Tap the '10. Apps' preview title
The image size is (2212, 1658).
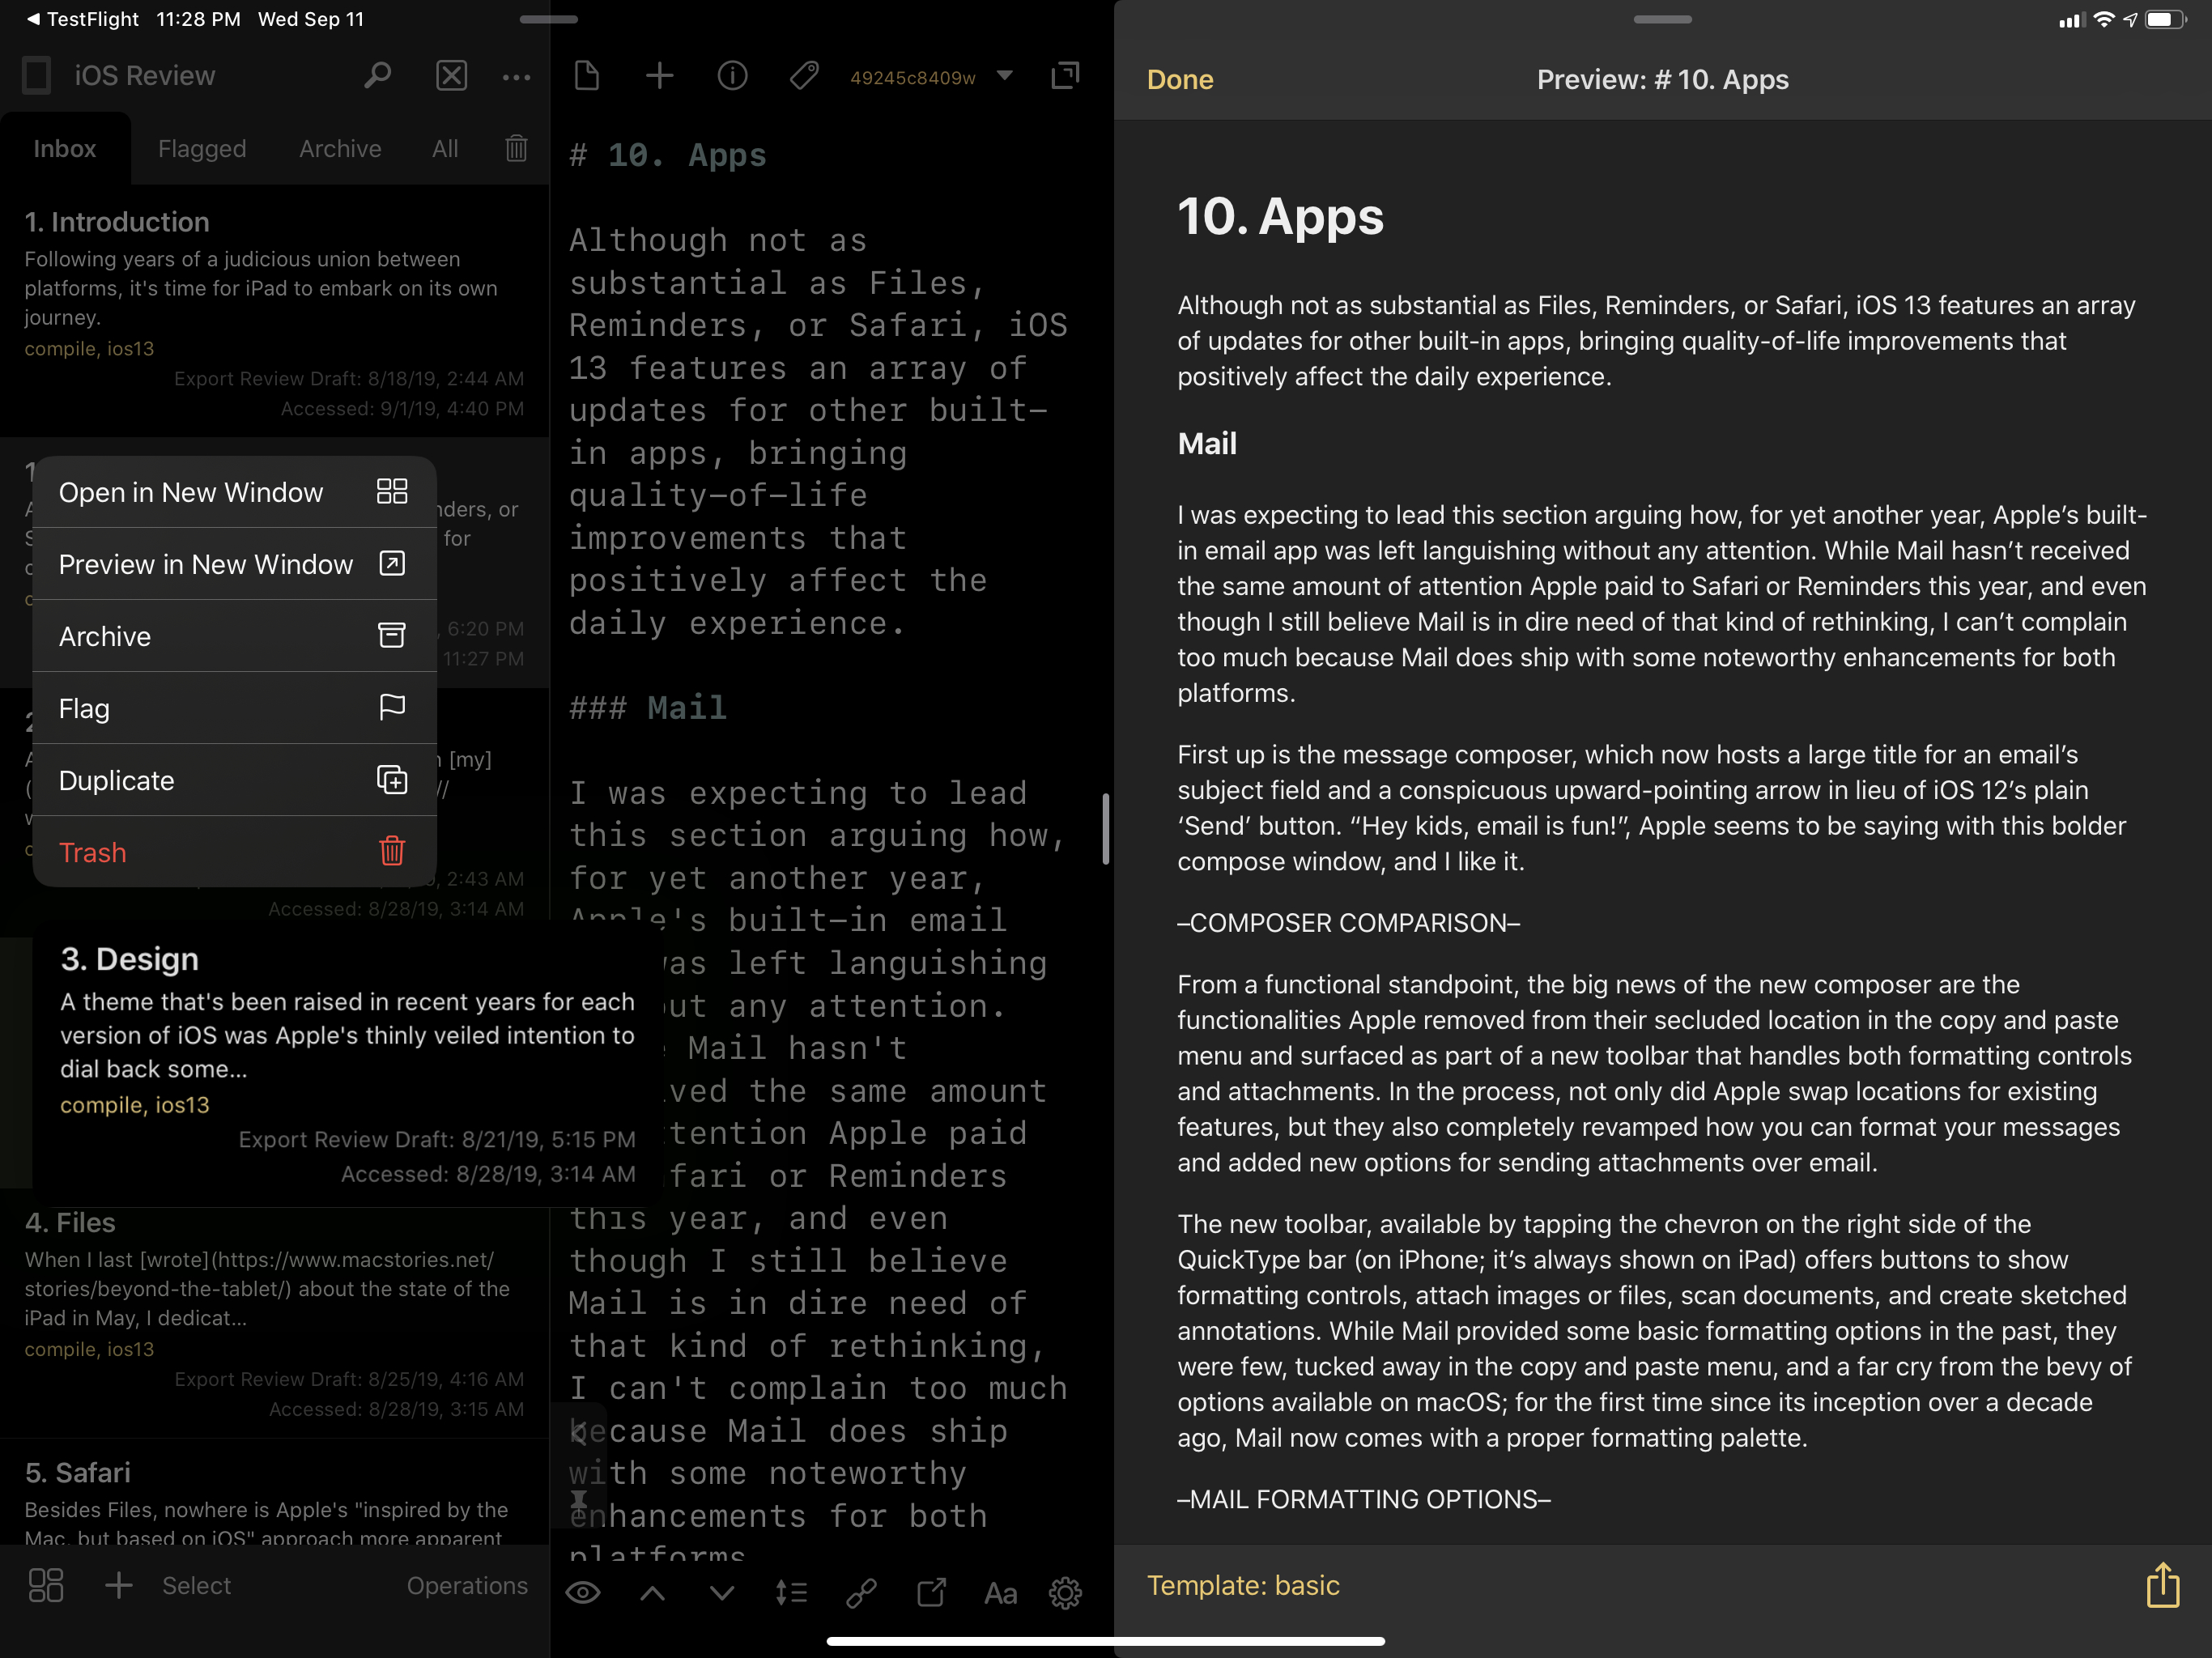point(1280,216)
